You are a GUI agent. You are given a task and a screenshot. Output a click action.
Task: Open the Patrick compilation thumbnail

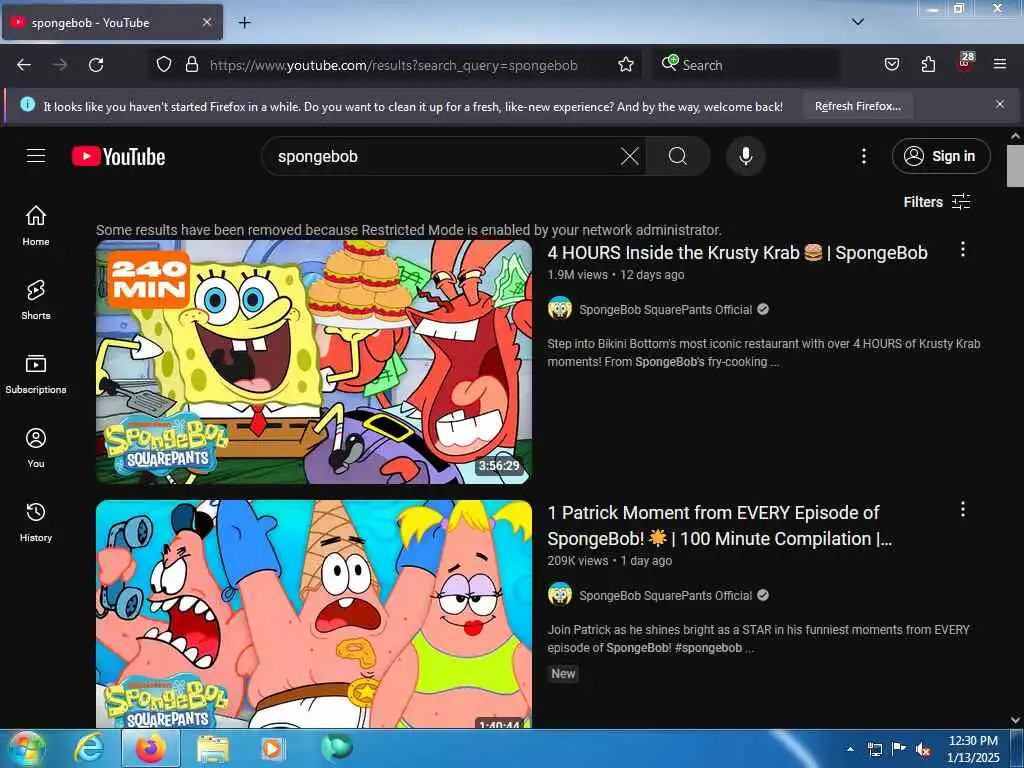pos(314,614)
